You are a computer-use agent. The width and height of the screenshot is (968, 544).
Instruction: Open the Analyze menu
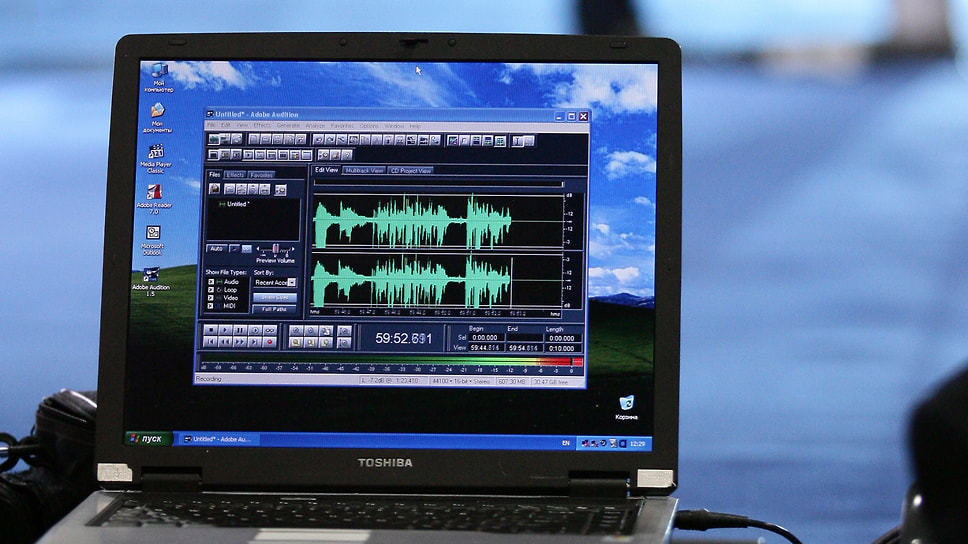click(315, 125)
